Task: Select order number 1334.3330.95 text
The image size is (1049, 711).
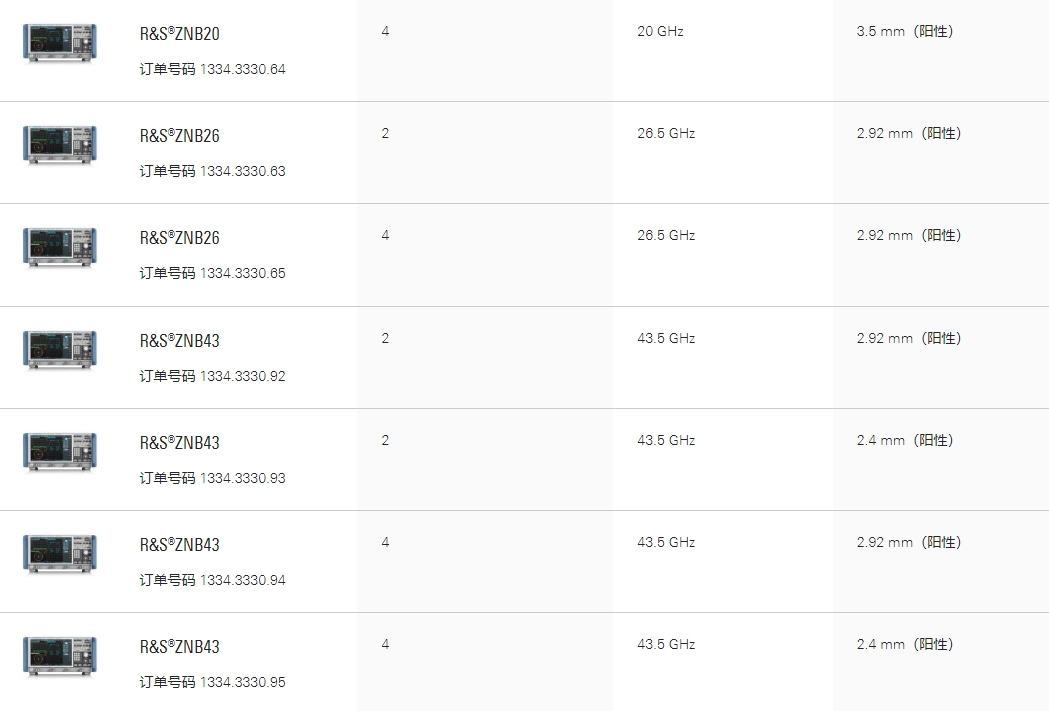Action: coord(242,682)
